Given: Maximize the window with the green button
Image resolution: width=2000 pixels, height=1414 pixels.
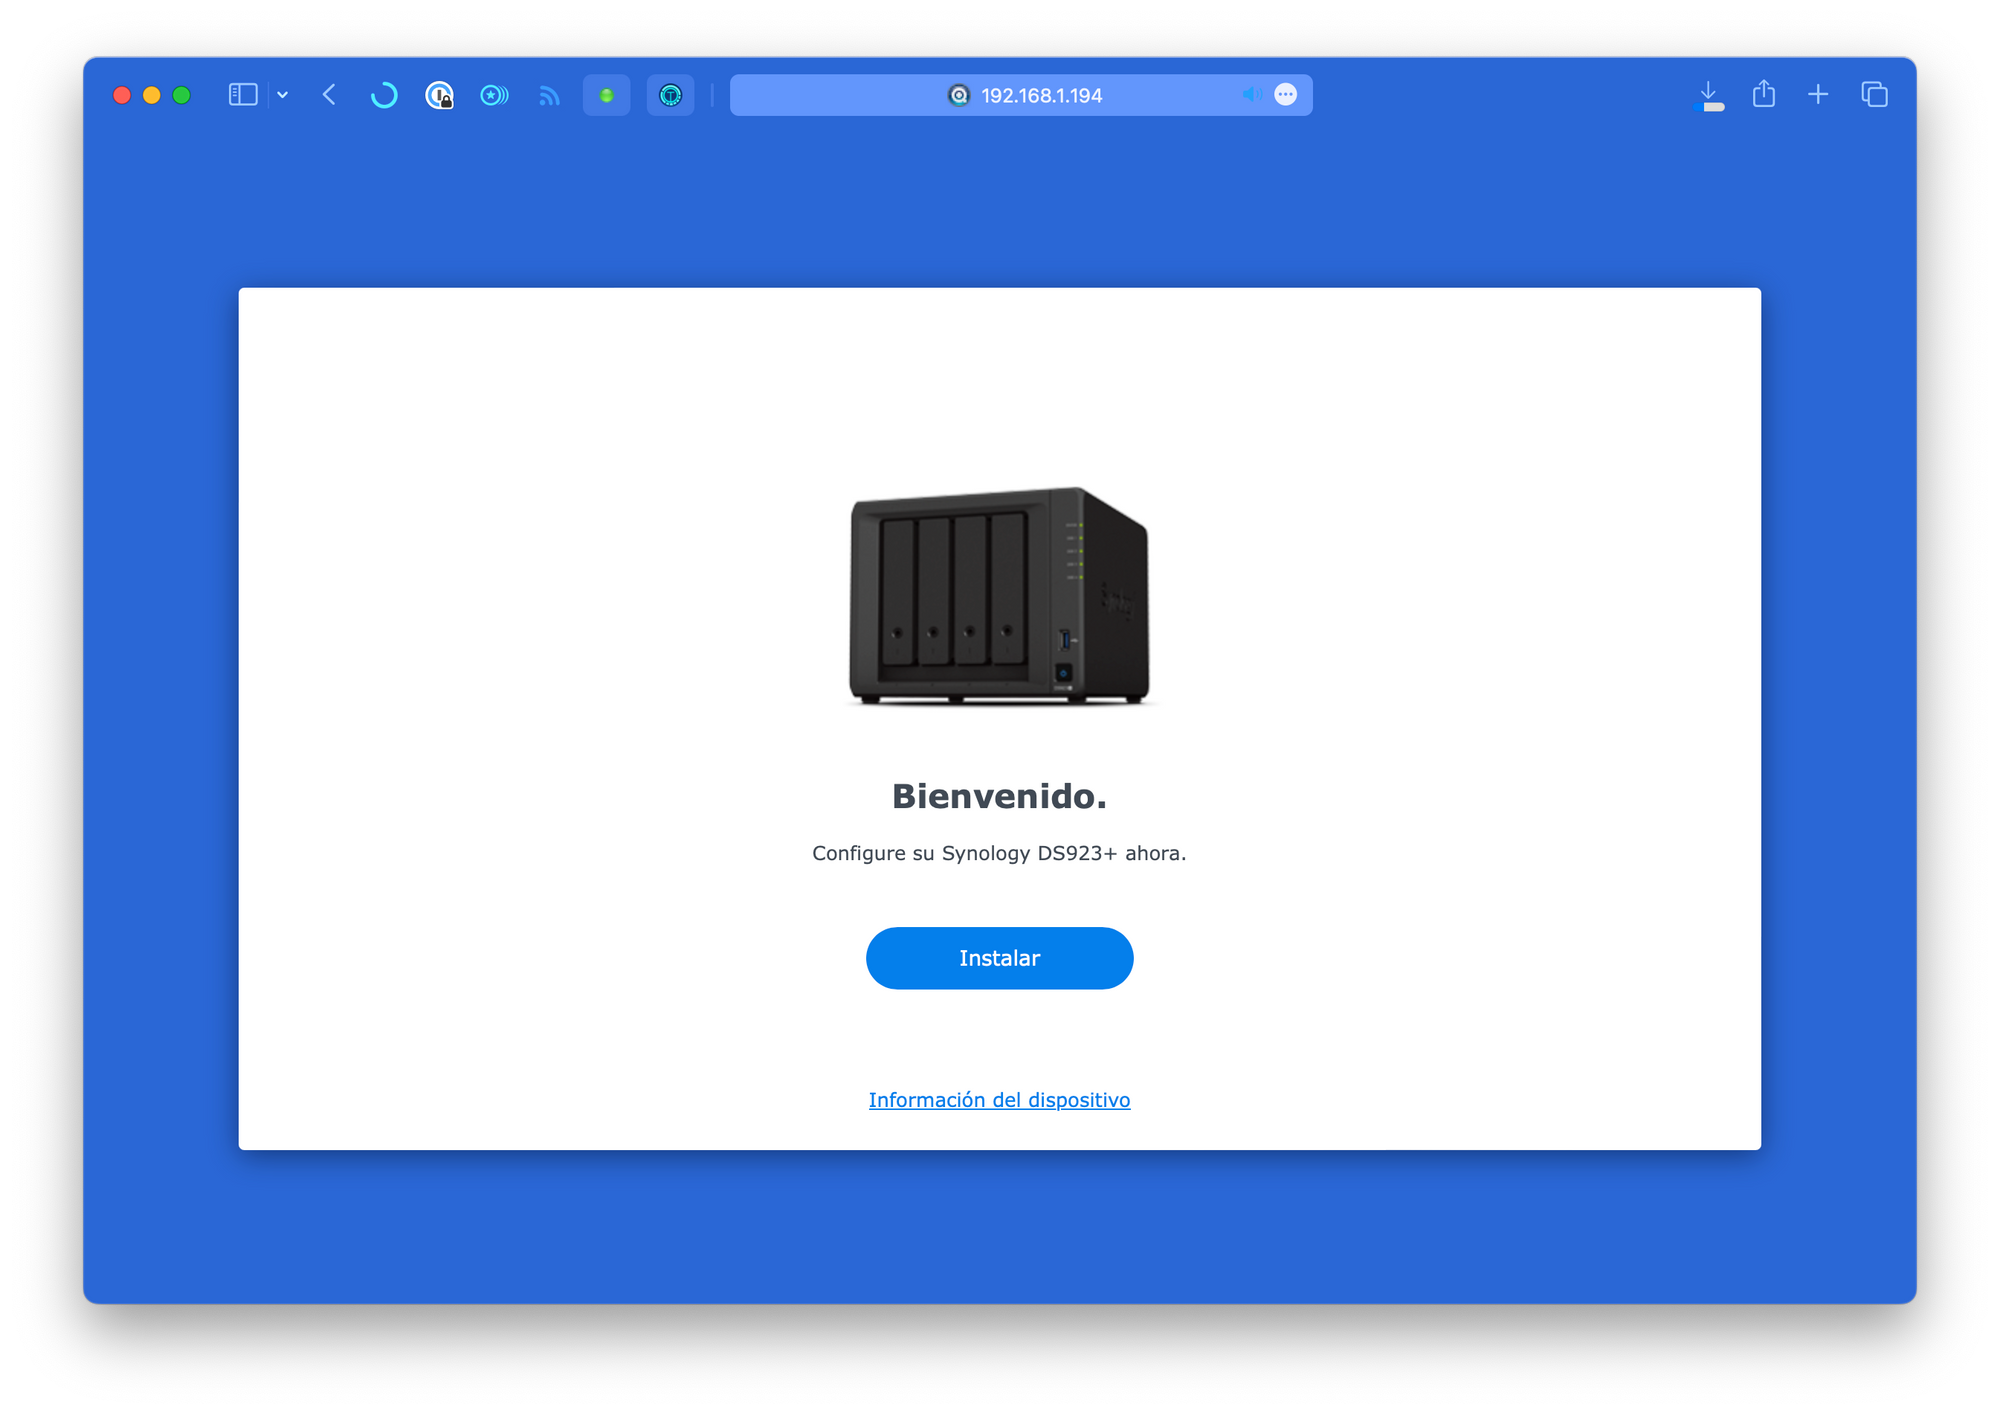Looking at the screenshot, I should coord(182,95).
